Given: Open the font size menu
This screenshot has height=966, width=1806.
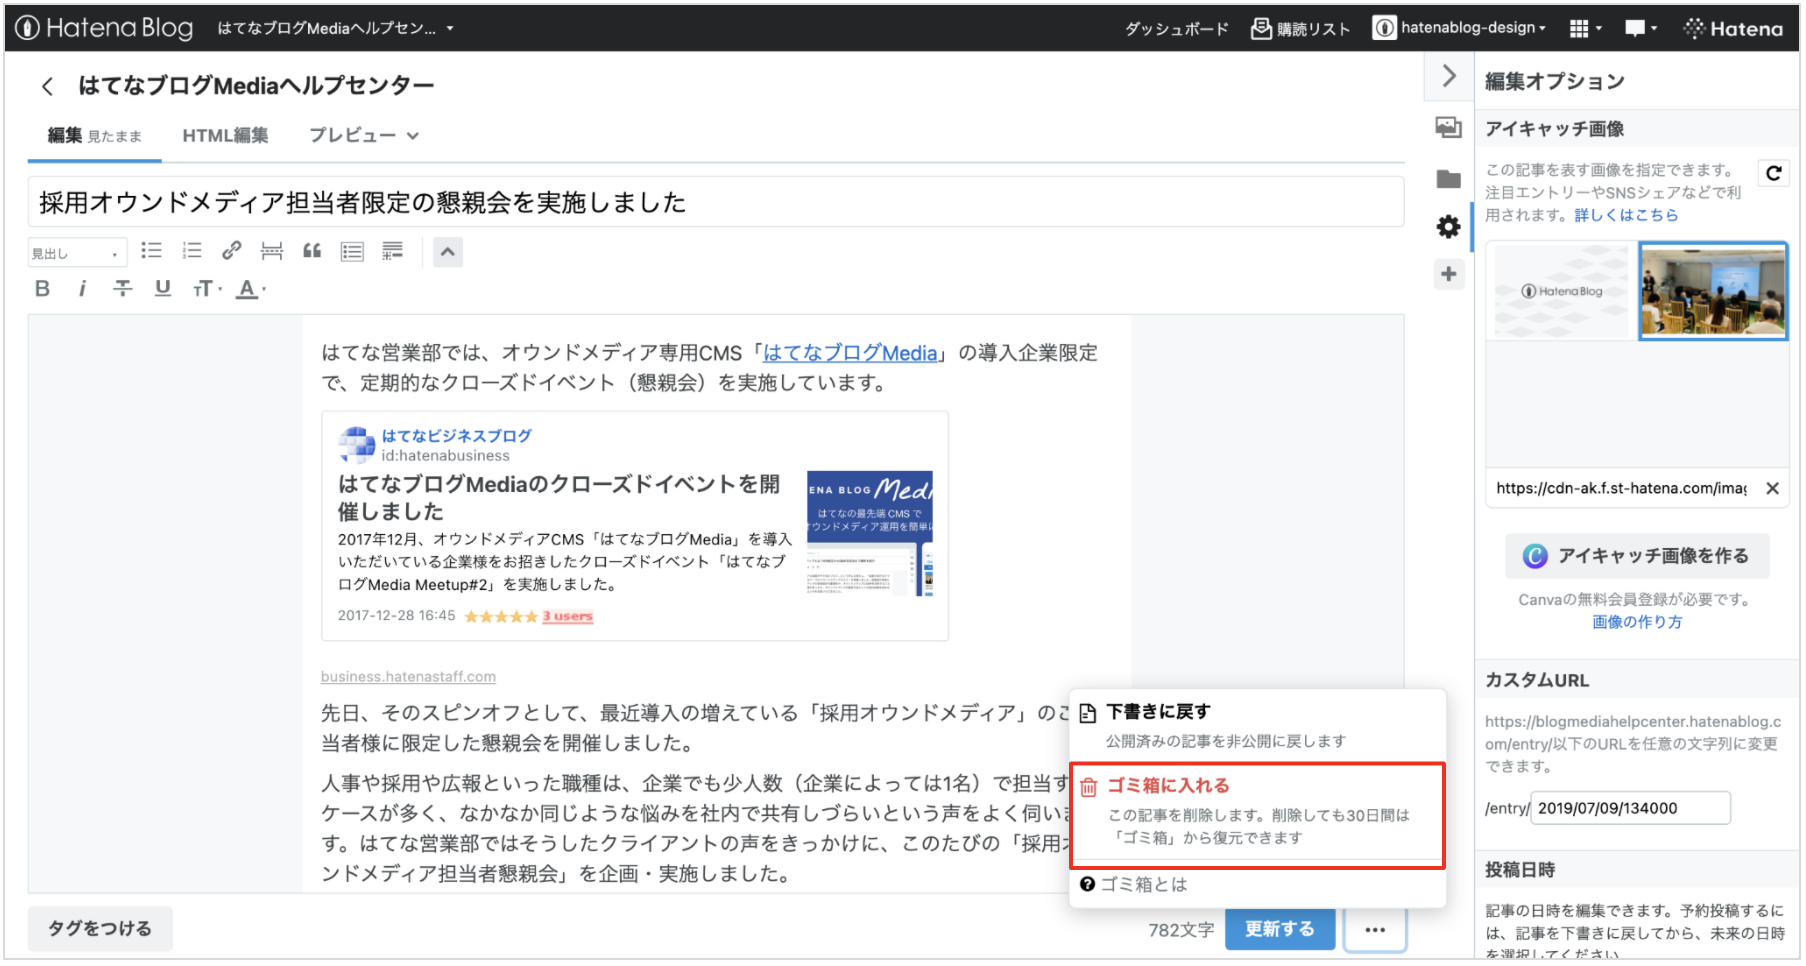Looking at the screenshot, I should click(x=207, y=289).
